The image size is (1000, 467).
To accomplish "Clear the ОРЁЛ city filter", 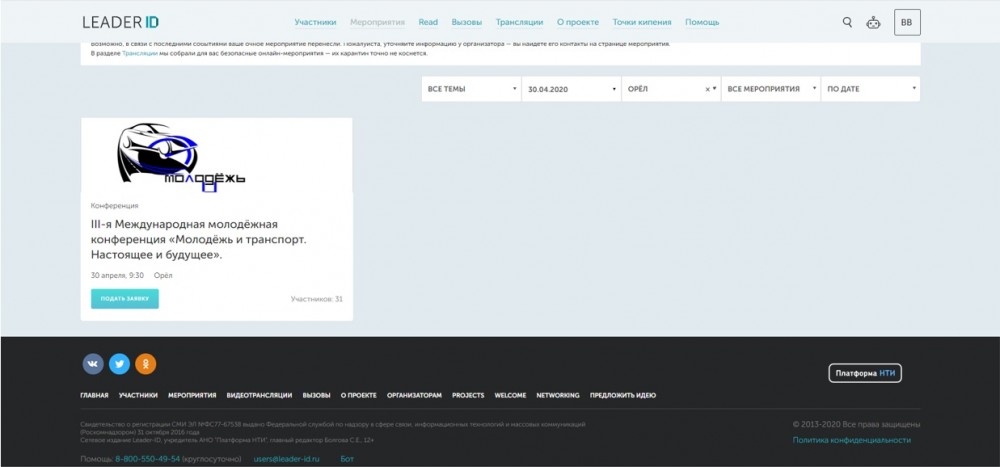I will [708, 89].
